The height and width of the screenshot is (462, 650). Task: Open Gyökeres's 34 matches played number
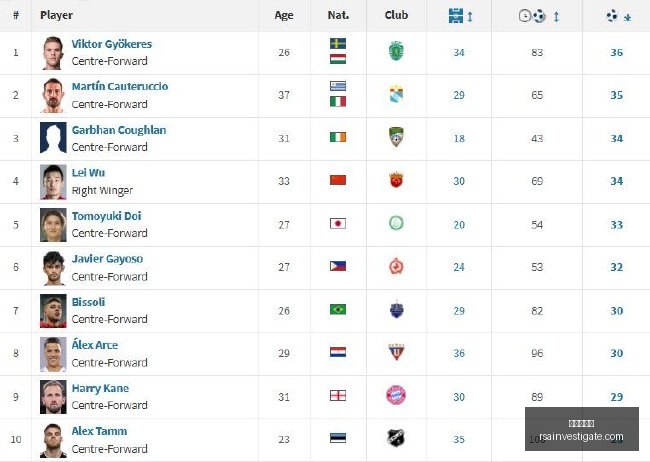tap(458, 53)
